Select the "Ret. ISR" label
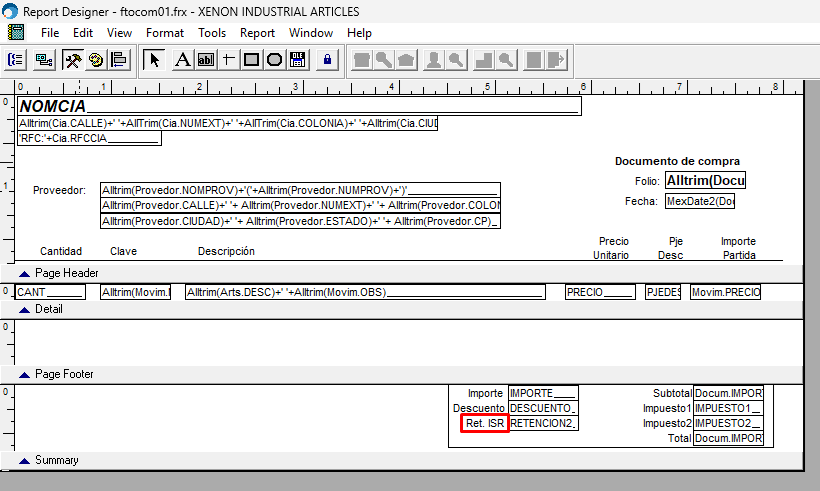The height and width of the screenshot is (491, 820). point(485,424)
